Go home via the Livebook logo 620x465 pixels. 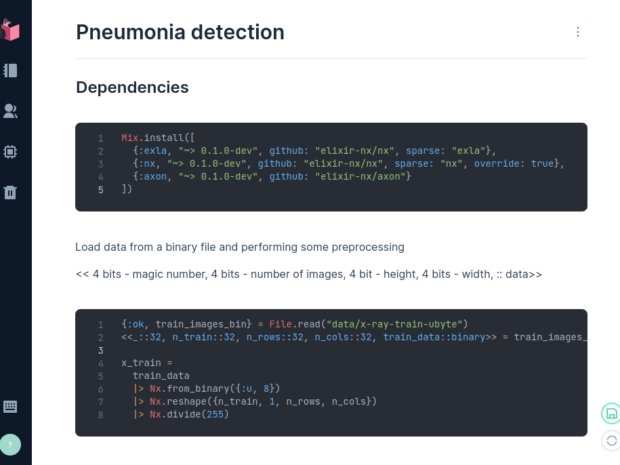[x=10, y=30]
